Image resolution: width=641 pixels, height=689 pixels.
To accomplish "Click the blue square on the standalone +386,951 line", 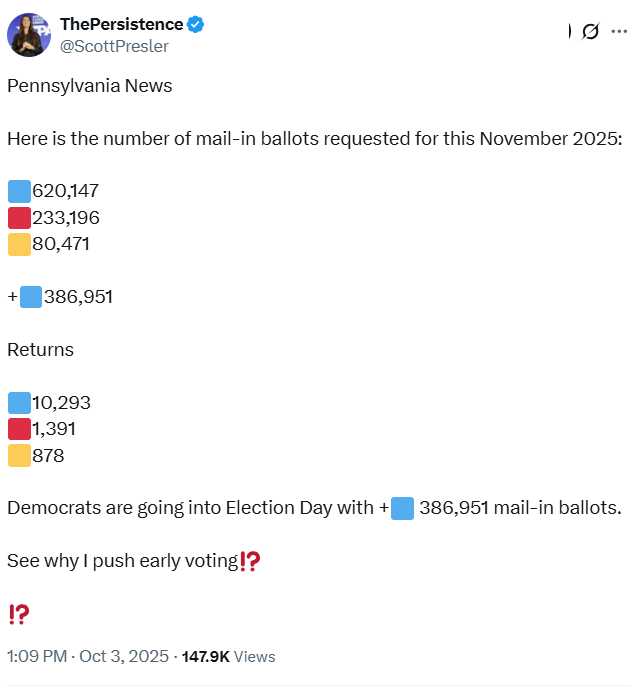I will point(31,297).
